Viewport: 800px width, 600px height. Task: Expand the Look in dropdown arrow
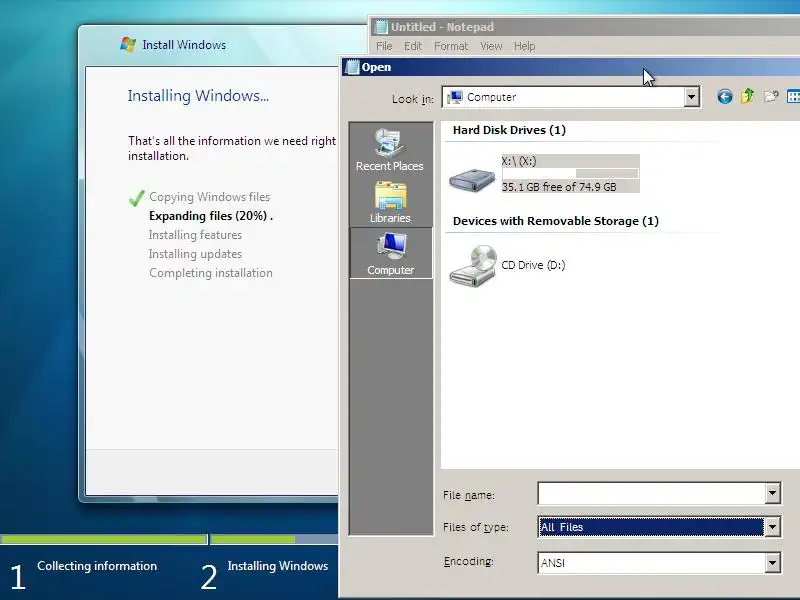pos(691,97)
